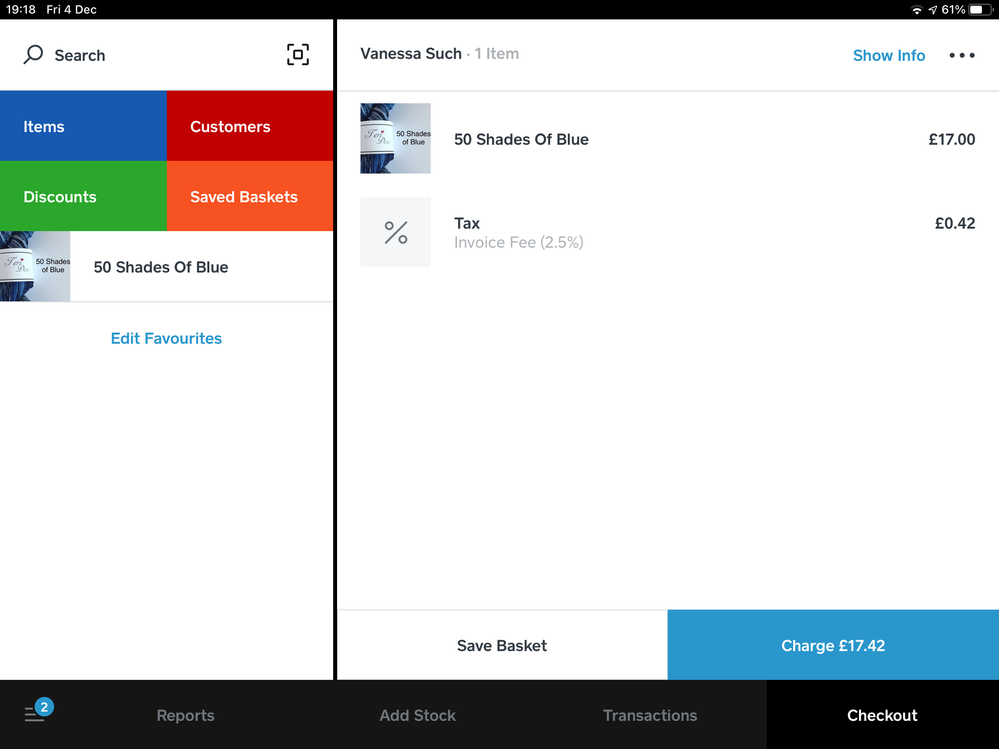The height and width of the screenshot is (749, 999).
Task: Select the £17.00 price of basket item
Action: (952, 139)
